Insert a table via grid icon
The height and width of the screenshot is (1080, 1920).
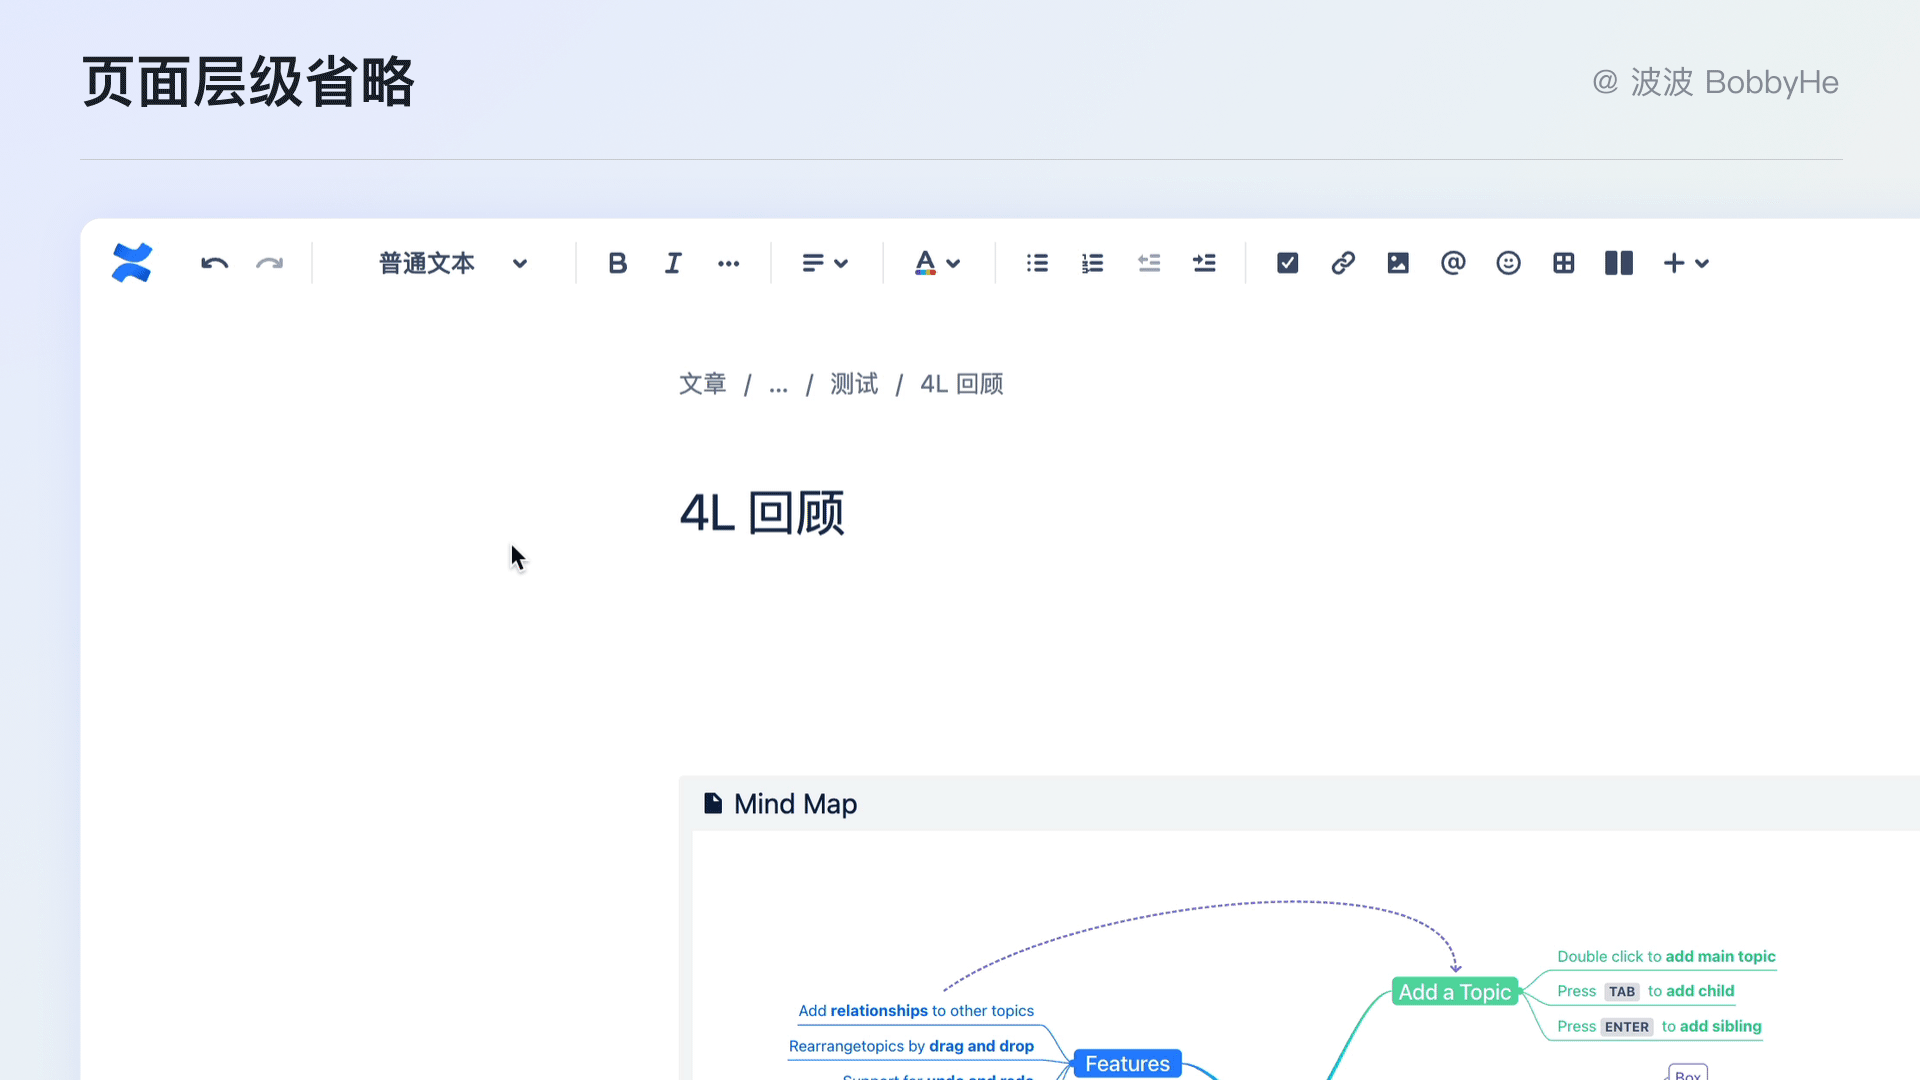(1564, 263)
